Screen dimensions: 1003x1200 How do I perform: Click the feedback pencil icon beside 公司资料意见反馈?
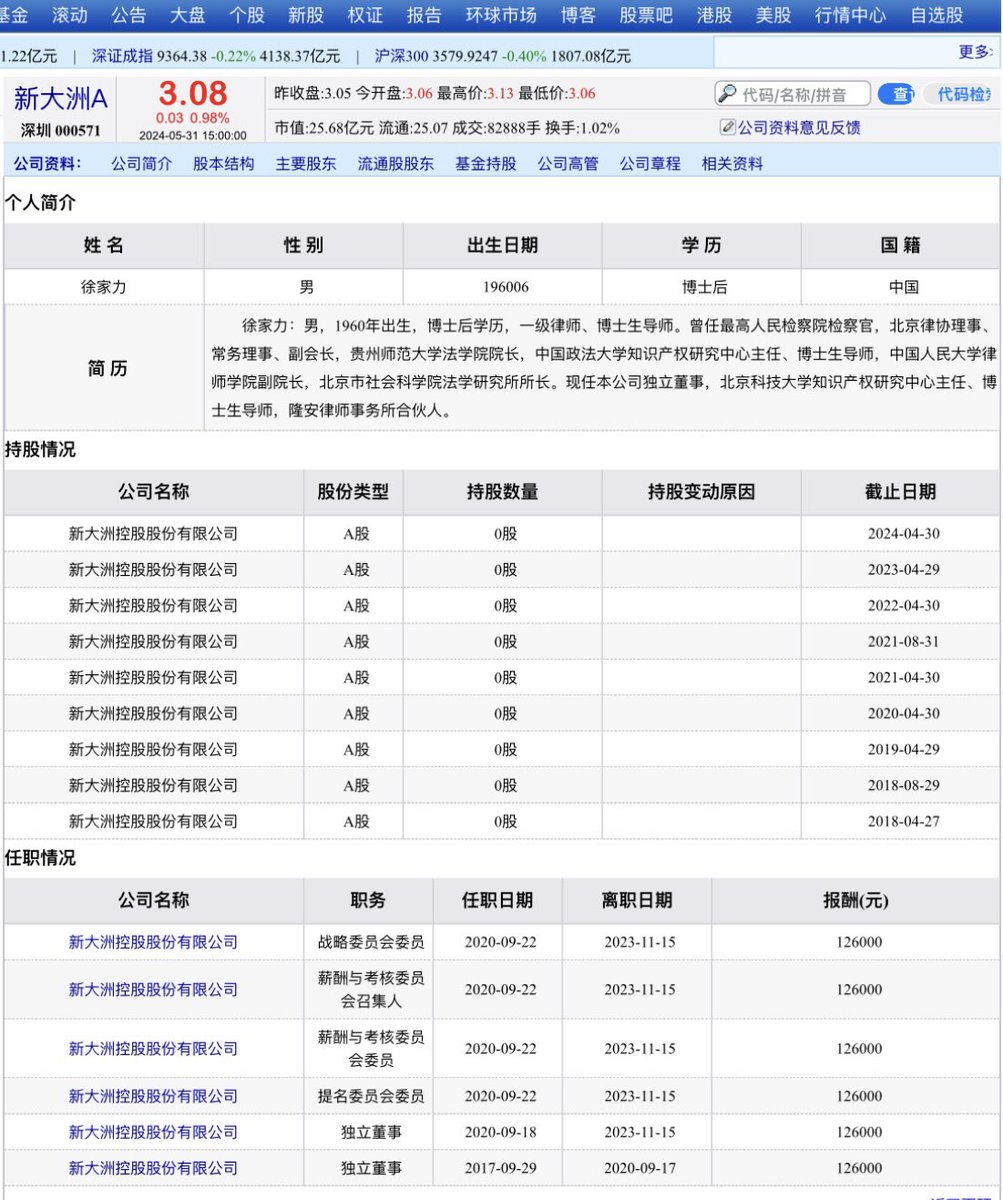coord(728,127)
